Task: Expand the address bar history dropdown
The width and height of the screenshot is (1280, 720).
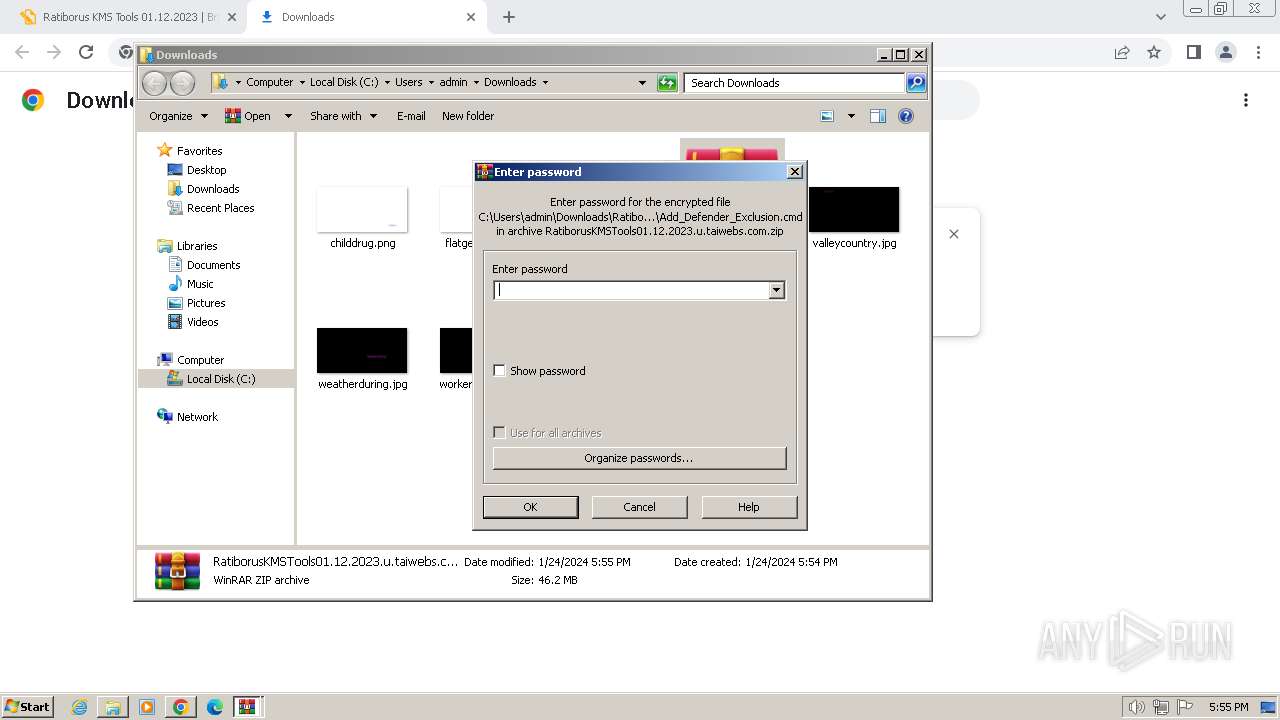Action: tap(642, 83)
